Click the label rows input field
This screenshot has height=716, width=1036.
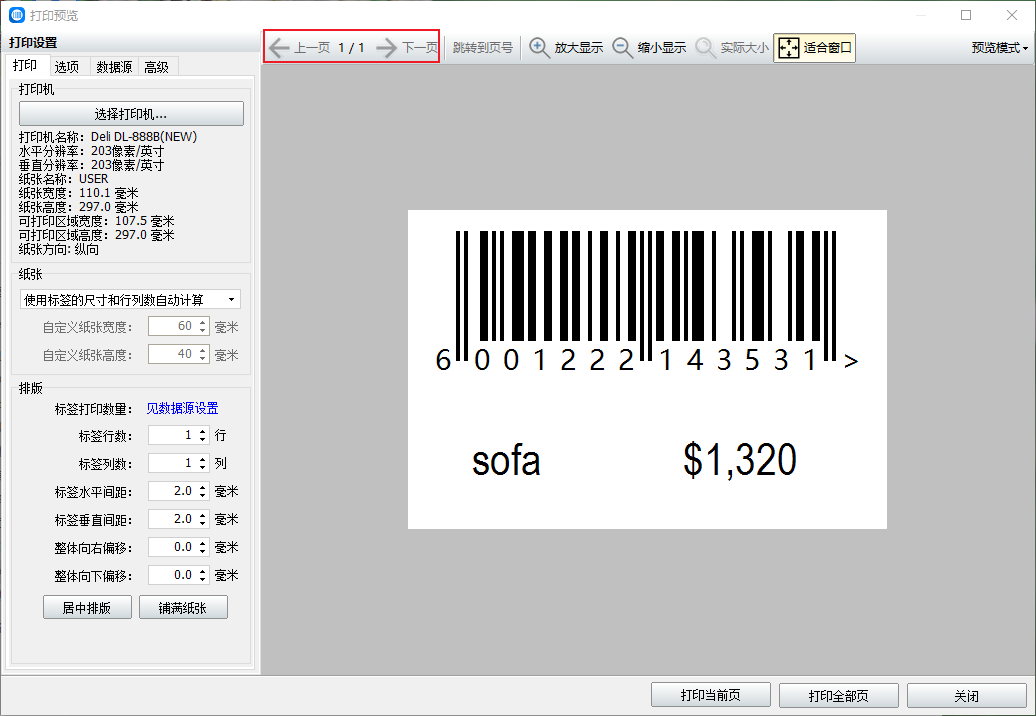click(x=172, y=435)
